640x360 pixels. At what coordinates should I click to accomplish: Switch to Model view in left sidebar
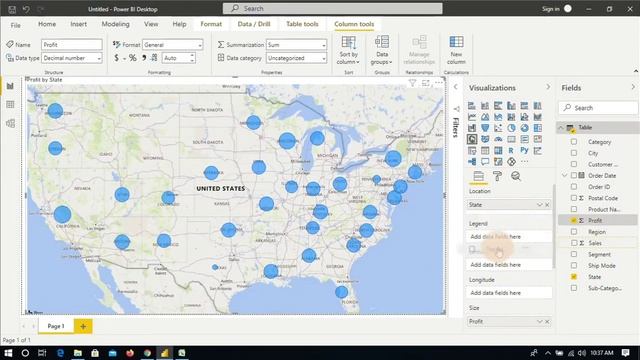[10, 123]
